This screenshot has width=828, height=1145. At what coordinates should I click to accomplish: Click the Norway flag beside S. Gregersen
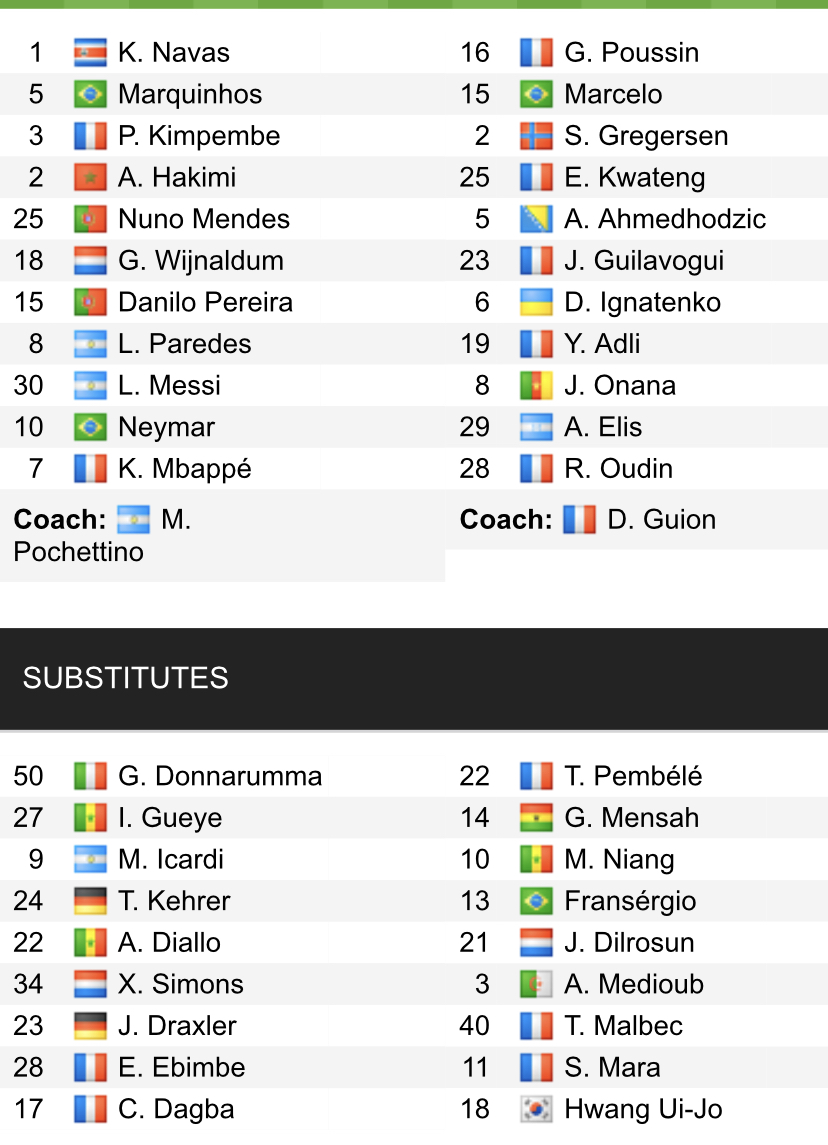tap(536, 136)
